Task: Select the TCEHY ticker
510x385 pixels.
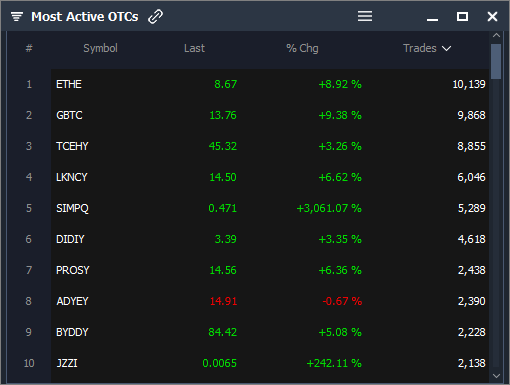Action: click(x=72, y=146)
